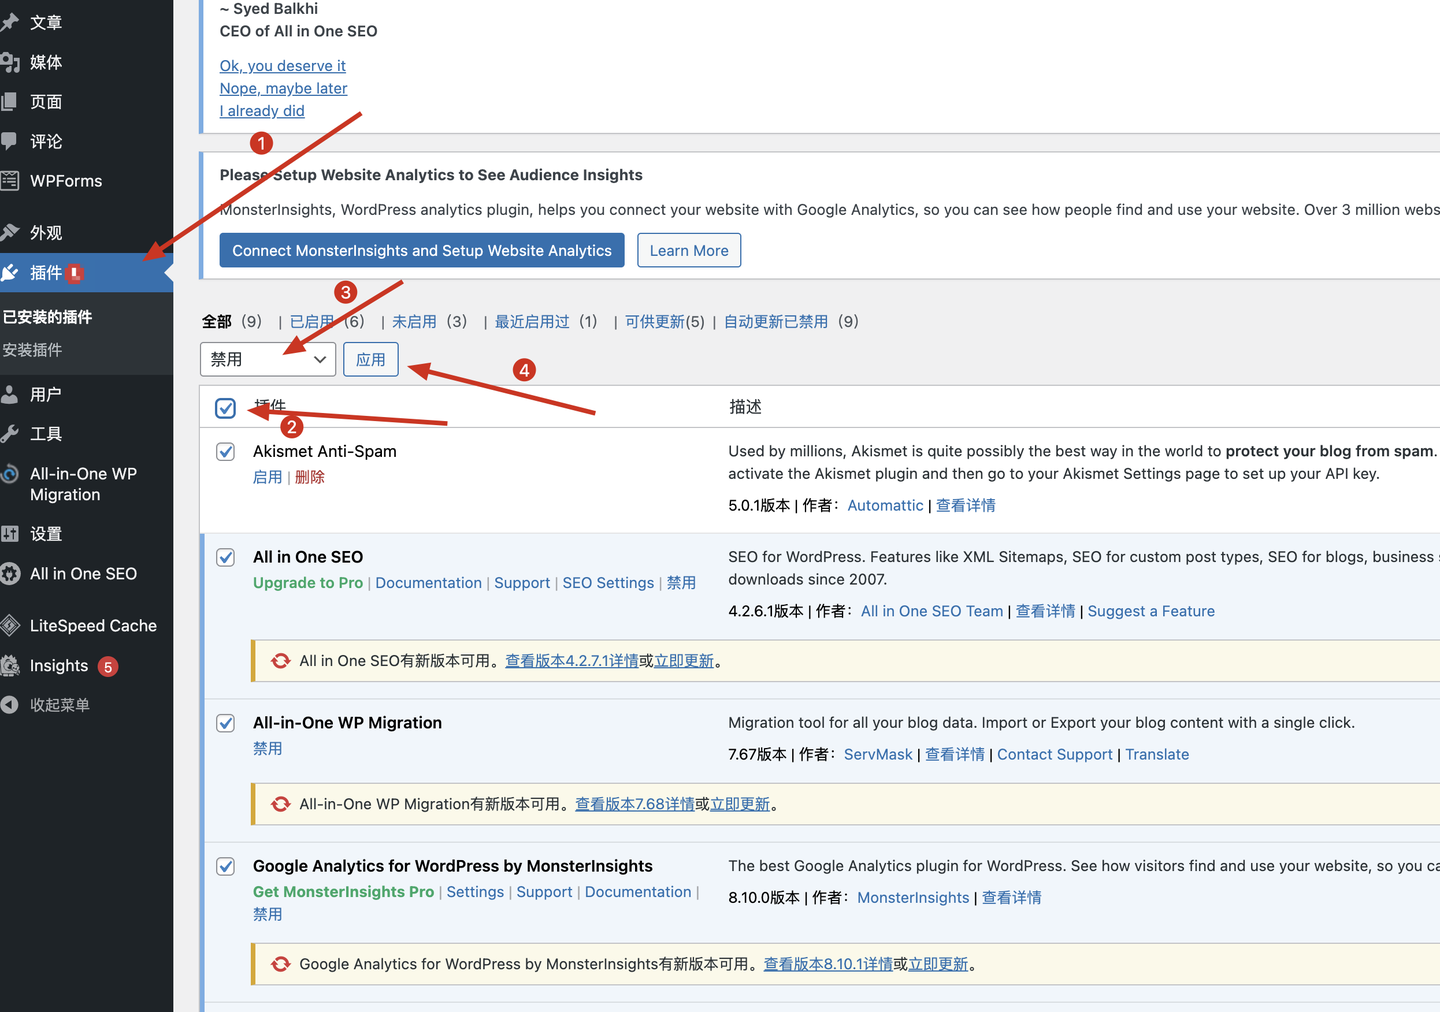Delete Akismet via the 删除 link
Viewport: 1440px width, 1012px height.
[310, 478]
